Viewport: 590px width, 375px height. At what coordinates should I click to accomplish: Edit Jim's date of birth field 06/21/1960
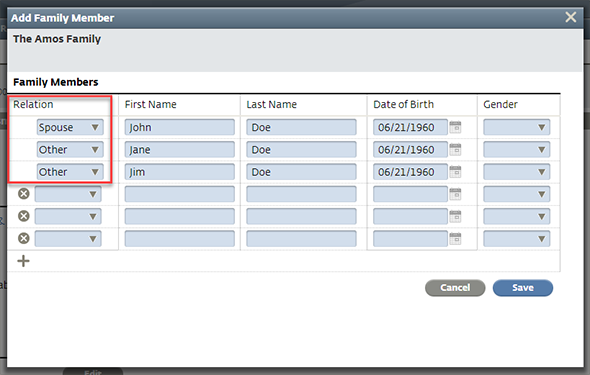click(410, 172)
